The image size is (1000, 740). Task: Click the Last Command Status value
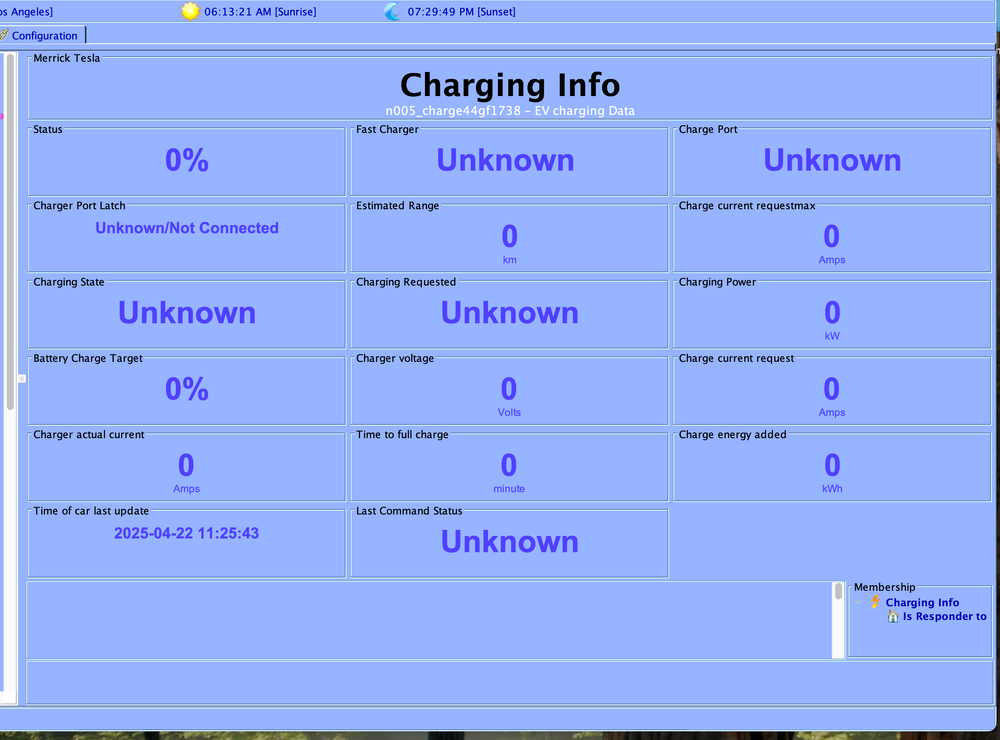pos(509,542)
